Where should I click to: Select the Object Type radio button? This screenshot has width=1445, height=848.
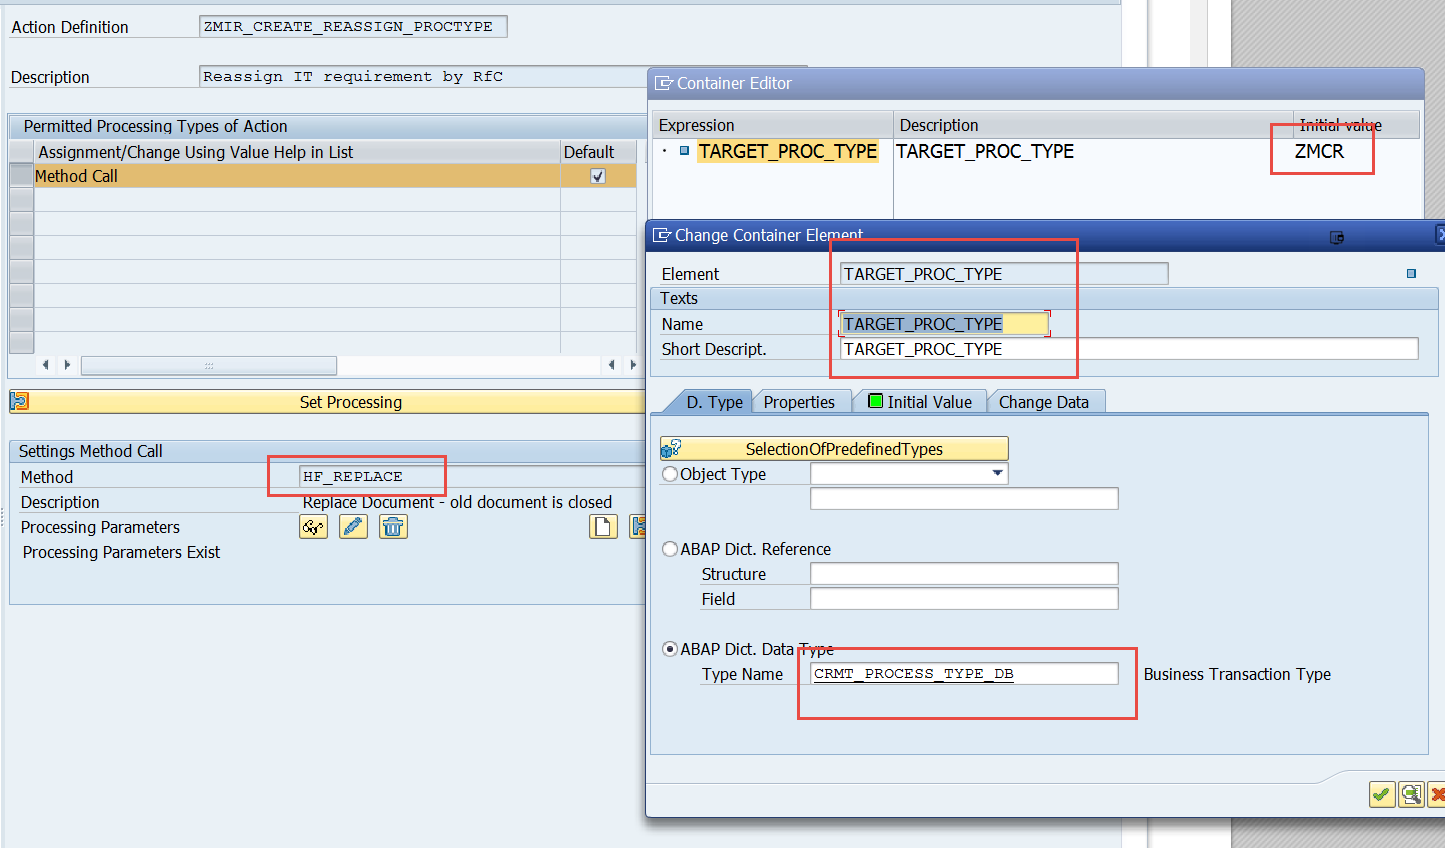click(x=670, y=474)
